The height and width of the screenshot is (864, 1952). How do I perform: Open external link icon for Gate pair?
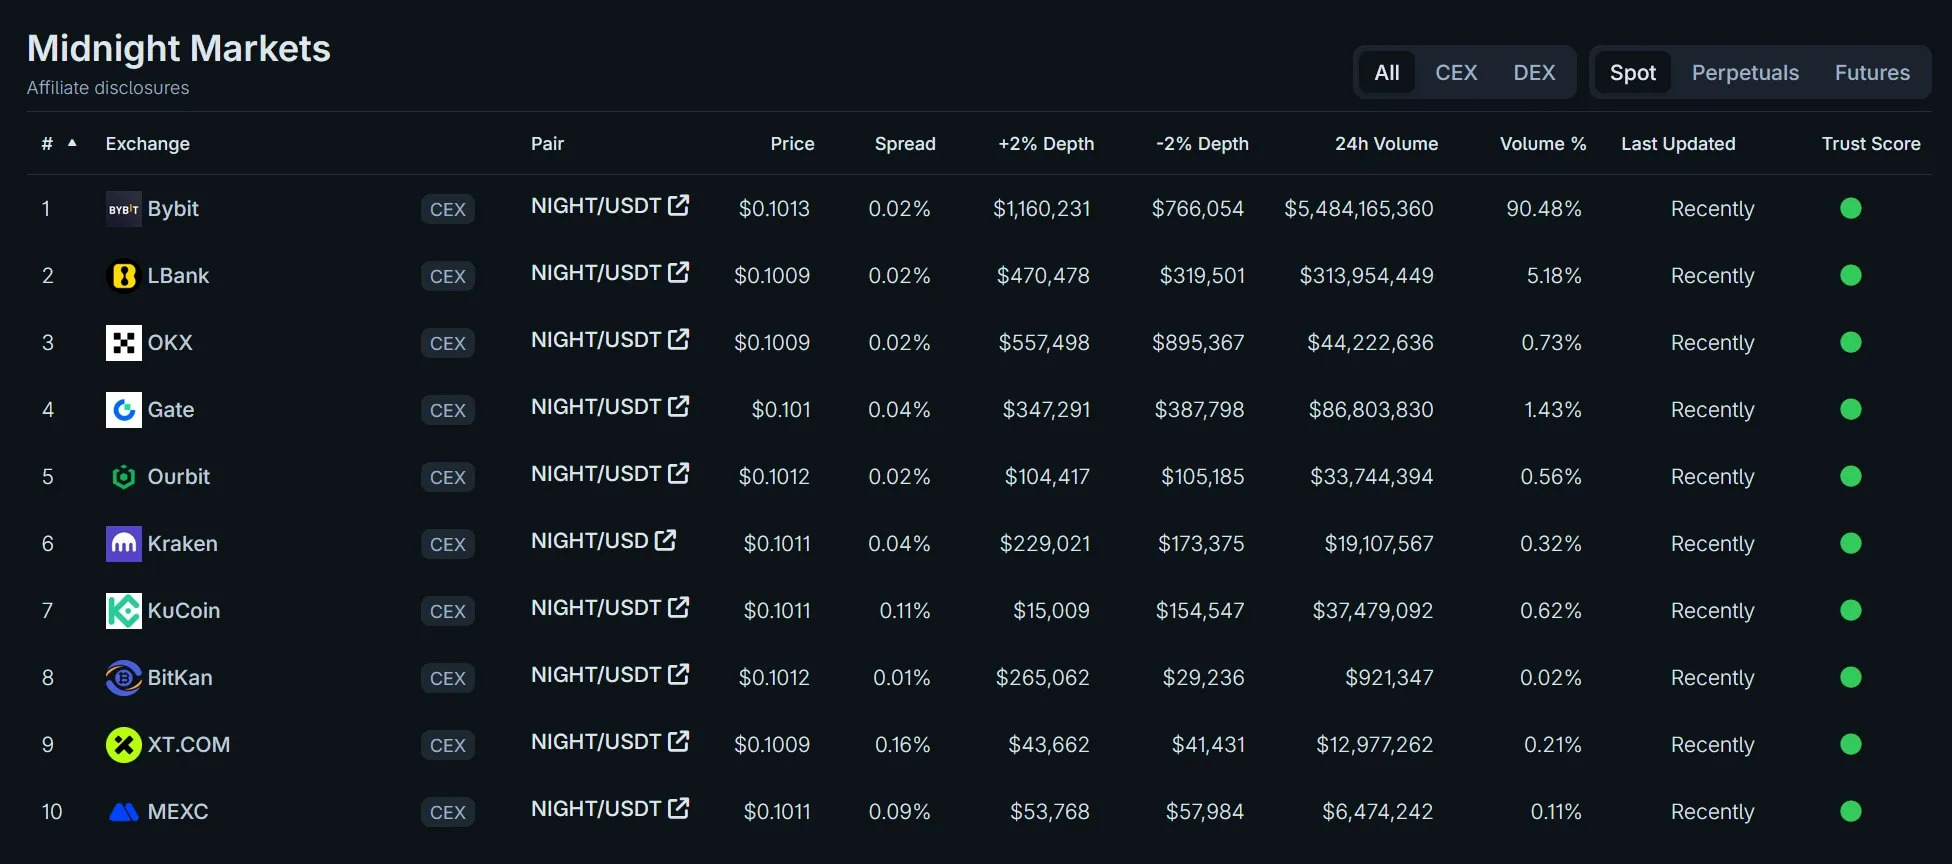click(678, 406)
